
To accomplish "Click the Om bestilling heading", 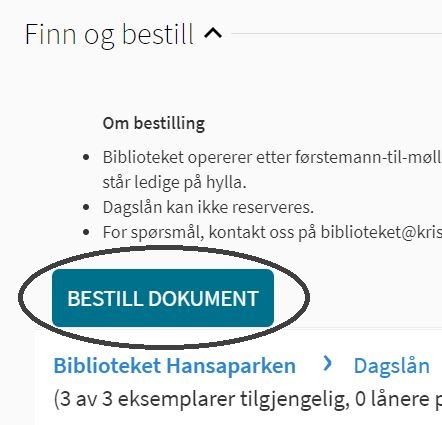I will pos(154,123).
